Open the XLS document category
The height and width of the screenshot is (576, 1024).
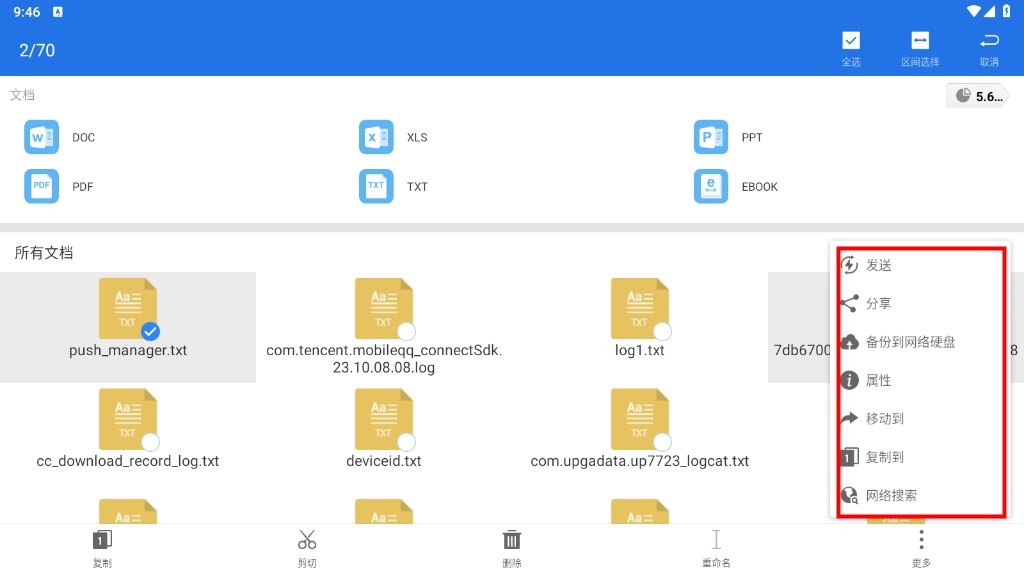point(376,137)
